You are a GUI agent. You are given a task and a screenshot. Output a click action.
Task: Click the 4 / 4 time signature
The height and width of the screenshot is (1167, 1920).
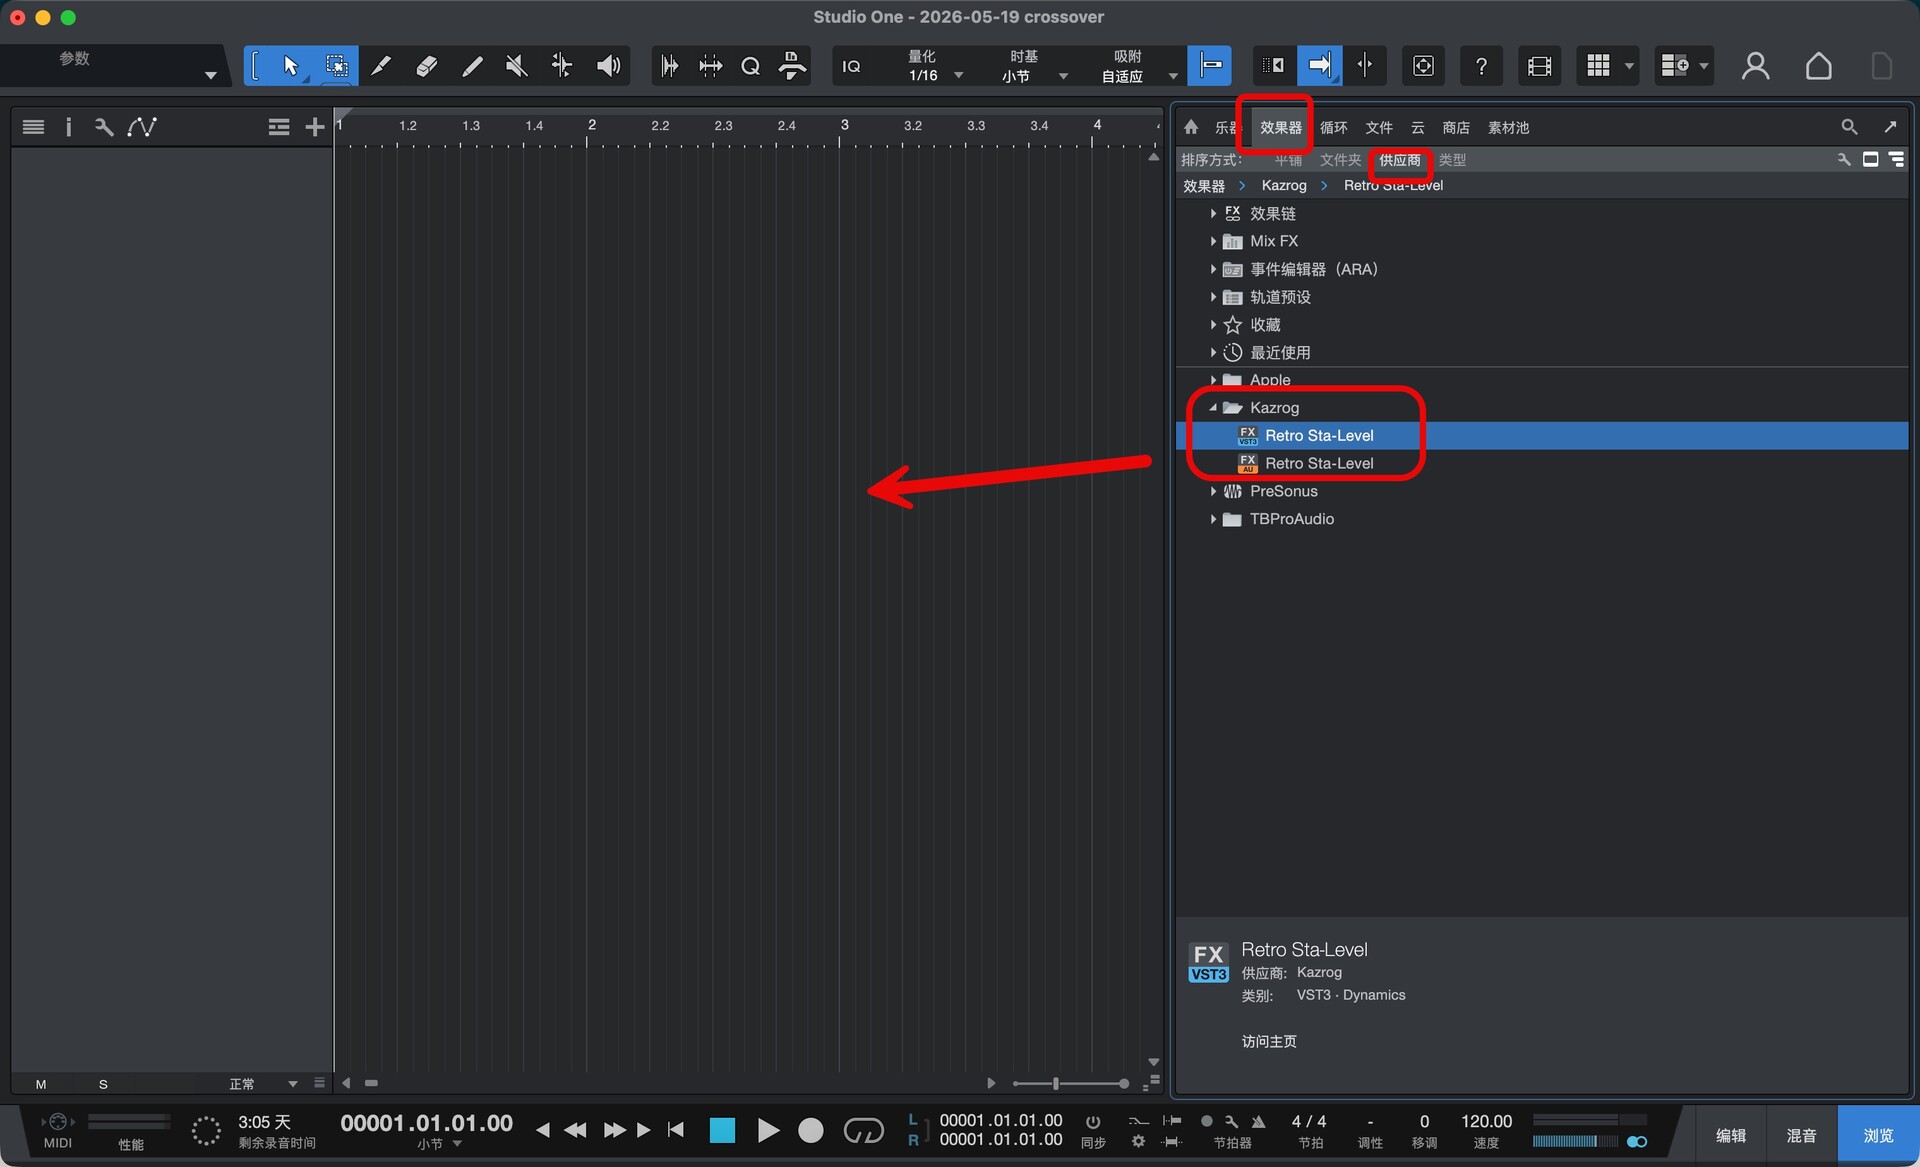(1308, 1121)
